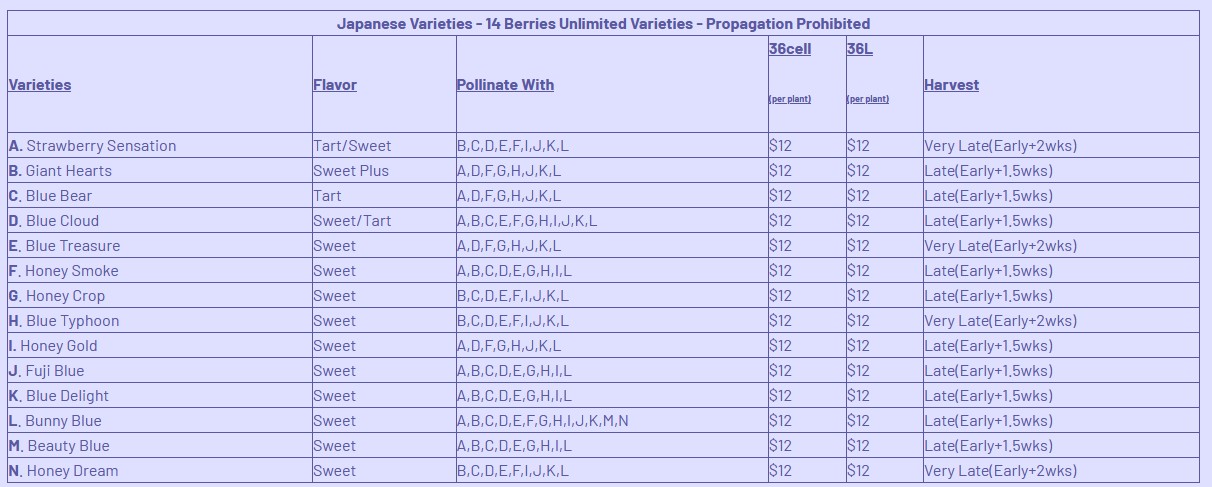Select the Strawberry Sensation variety name
Viewport: 1212px width, 487px height.
(x=101, y=146)
